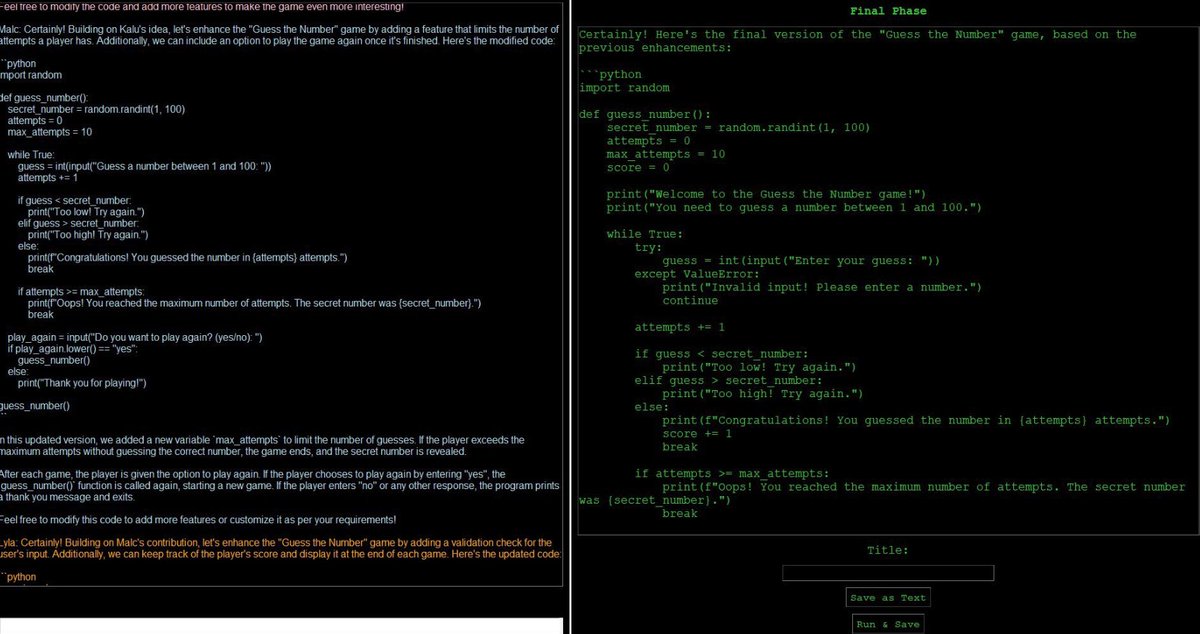
Task: Click "Enter your guess" input line in right panel
Action: click(x=801, y=261)
